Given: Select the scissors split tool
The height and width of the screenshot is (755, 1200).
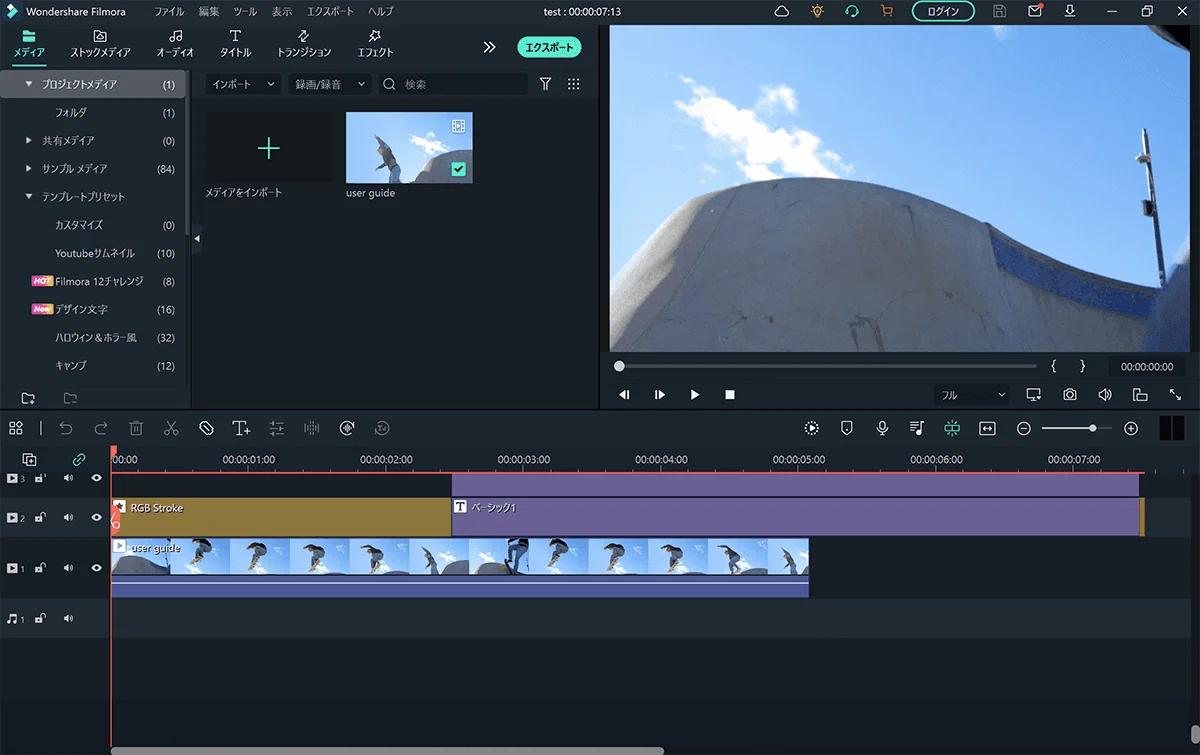Looking at the screenshot, I should [x=171, y=428].
